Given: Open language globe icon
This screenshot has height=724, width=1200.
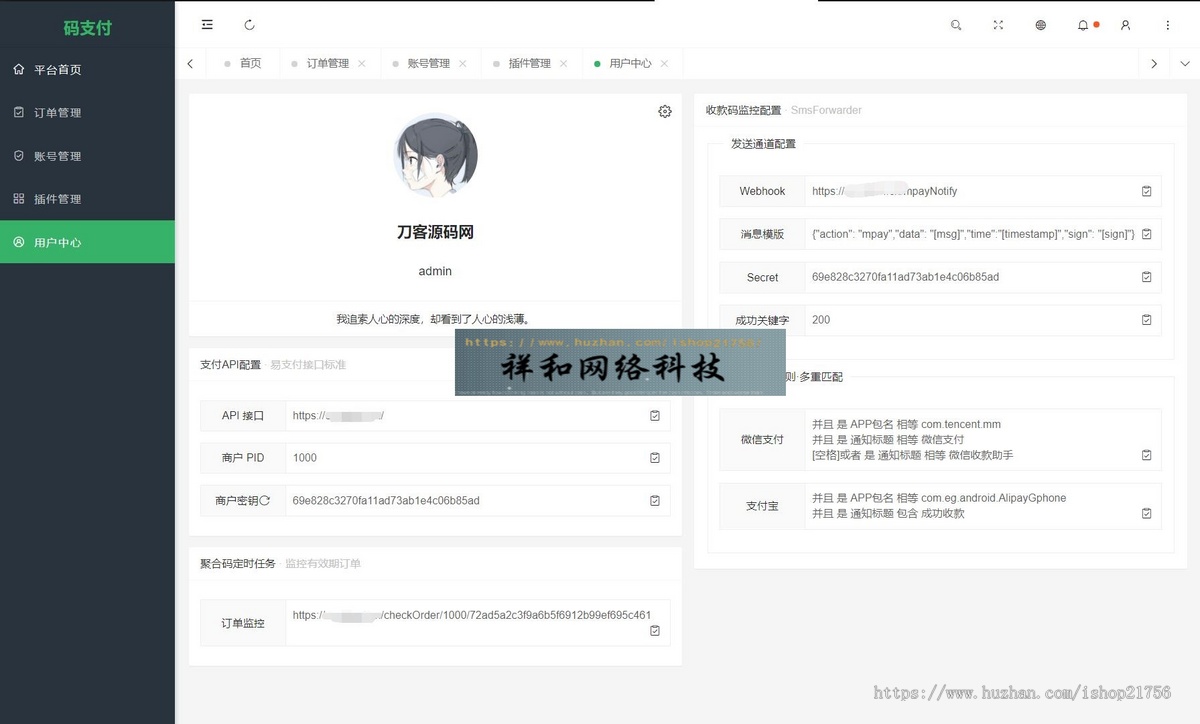Looking at the screenshot, I should tap(1040, 25).
